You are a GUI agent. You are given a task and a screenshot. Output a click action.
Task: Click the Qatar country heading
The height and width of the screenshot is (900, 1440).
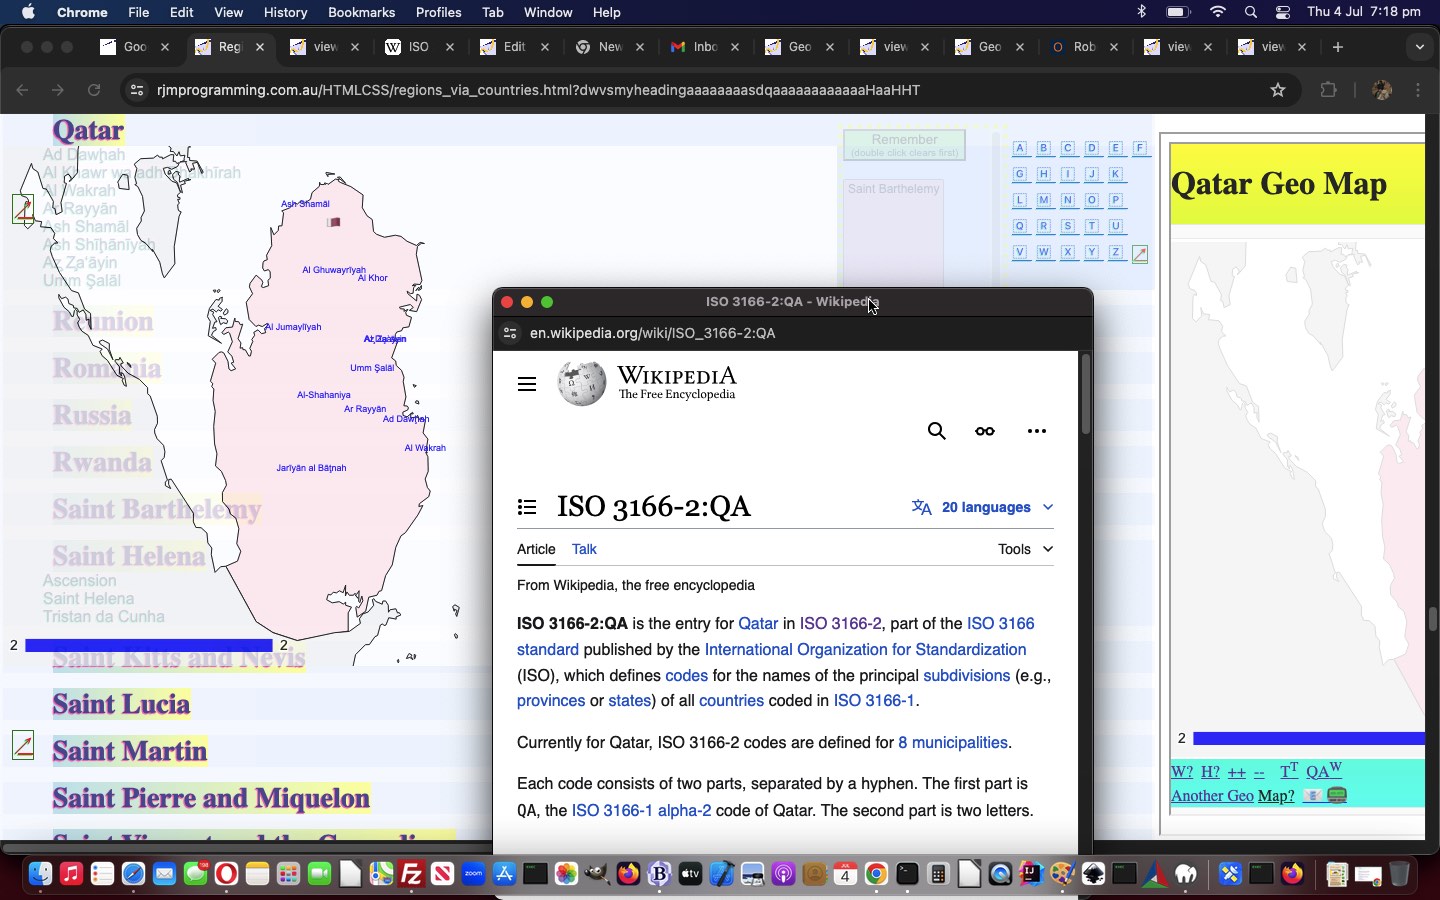tap(88, 130)
